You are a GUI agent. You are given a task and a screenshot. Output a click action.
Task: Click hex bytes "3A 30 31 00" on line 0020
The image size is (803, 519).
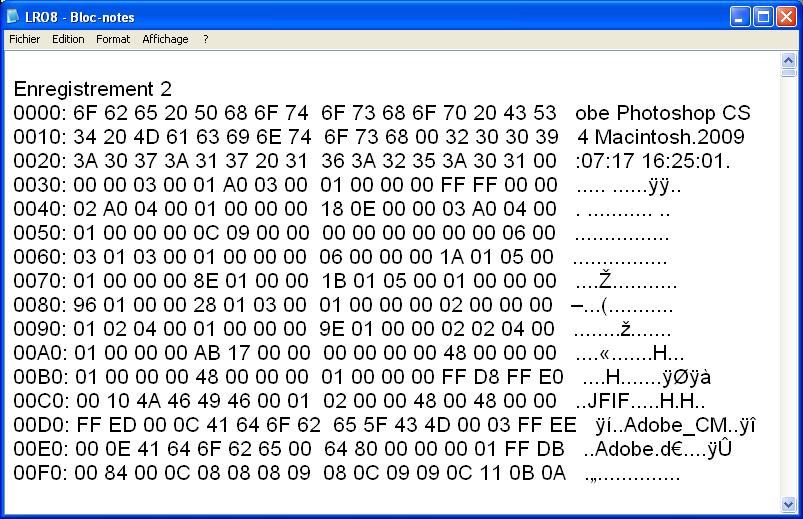[x=499, y=161]
